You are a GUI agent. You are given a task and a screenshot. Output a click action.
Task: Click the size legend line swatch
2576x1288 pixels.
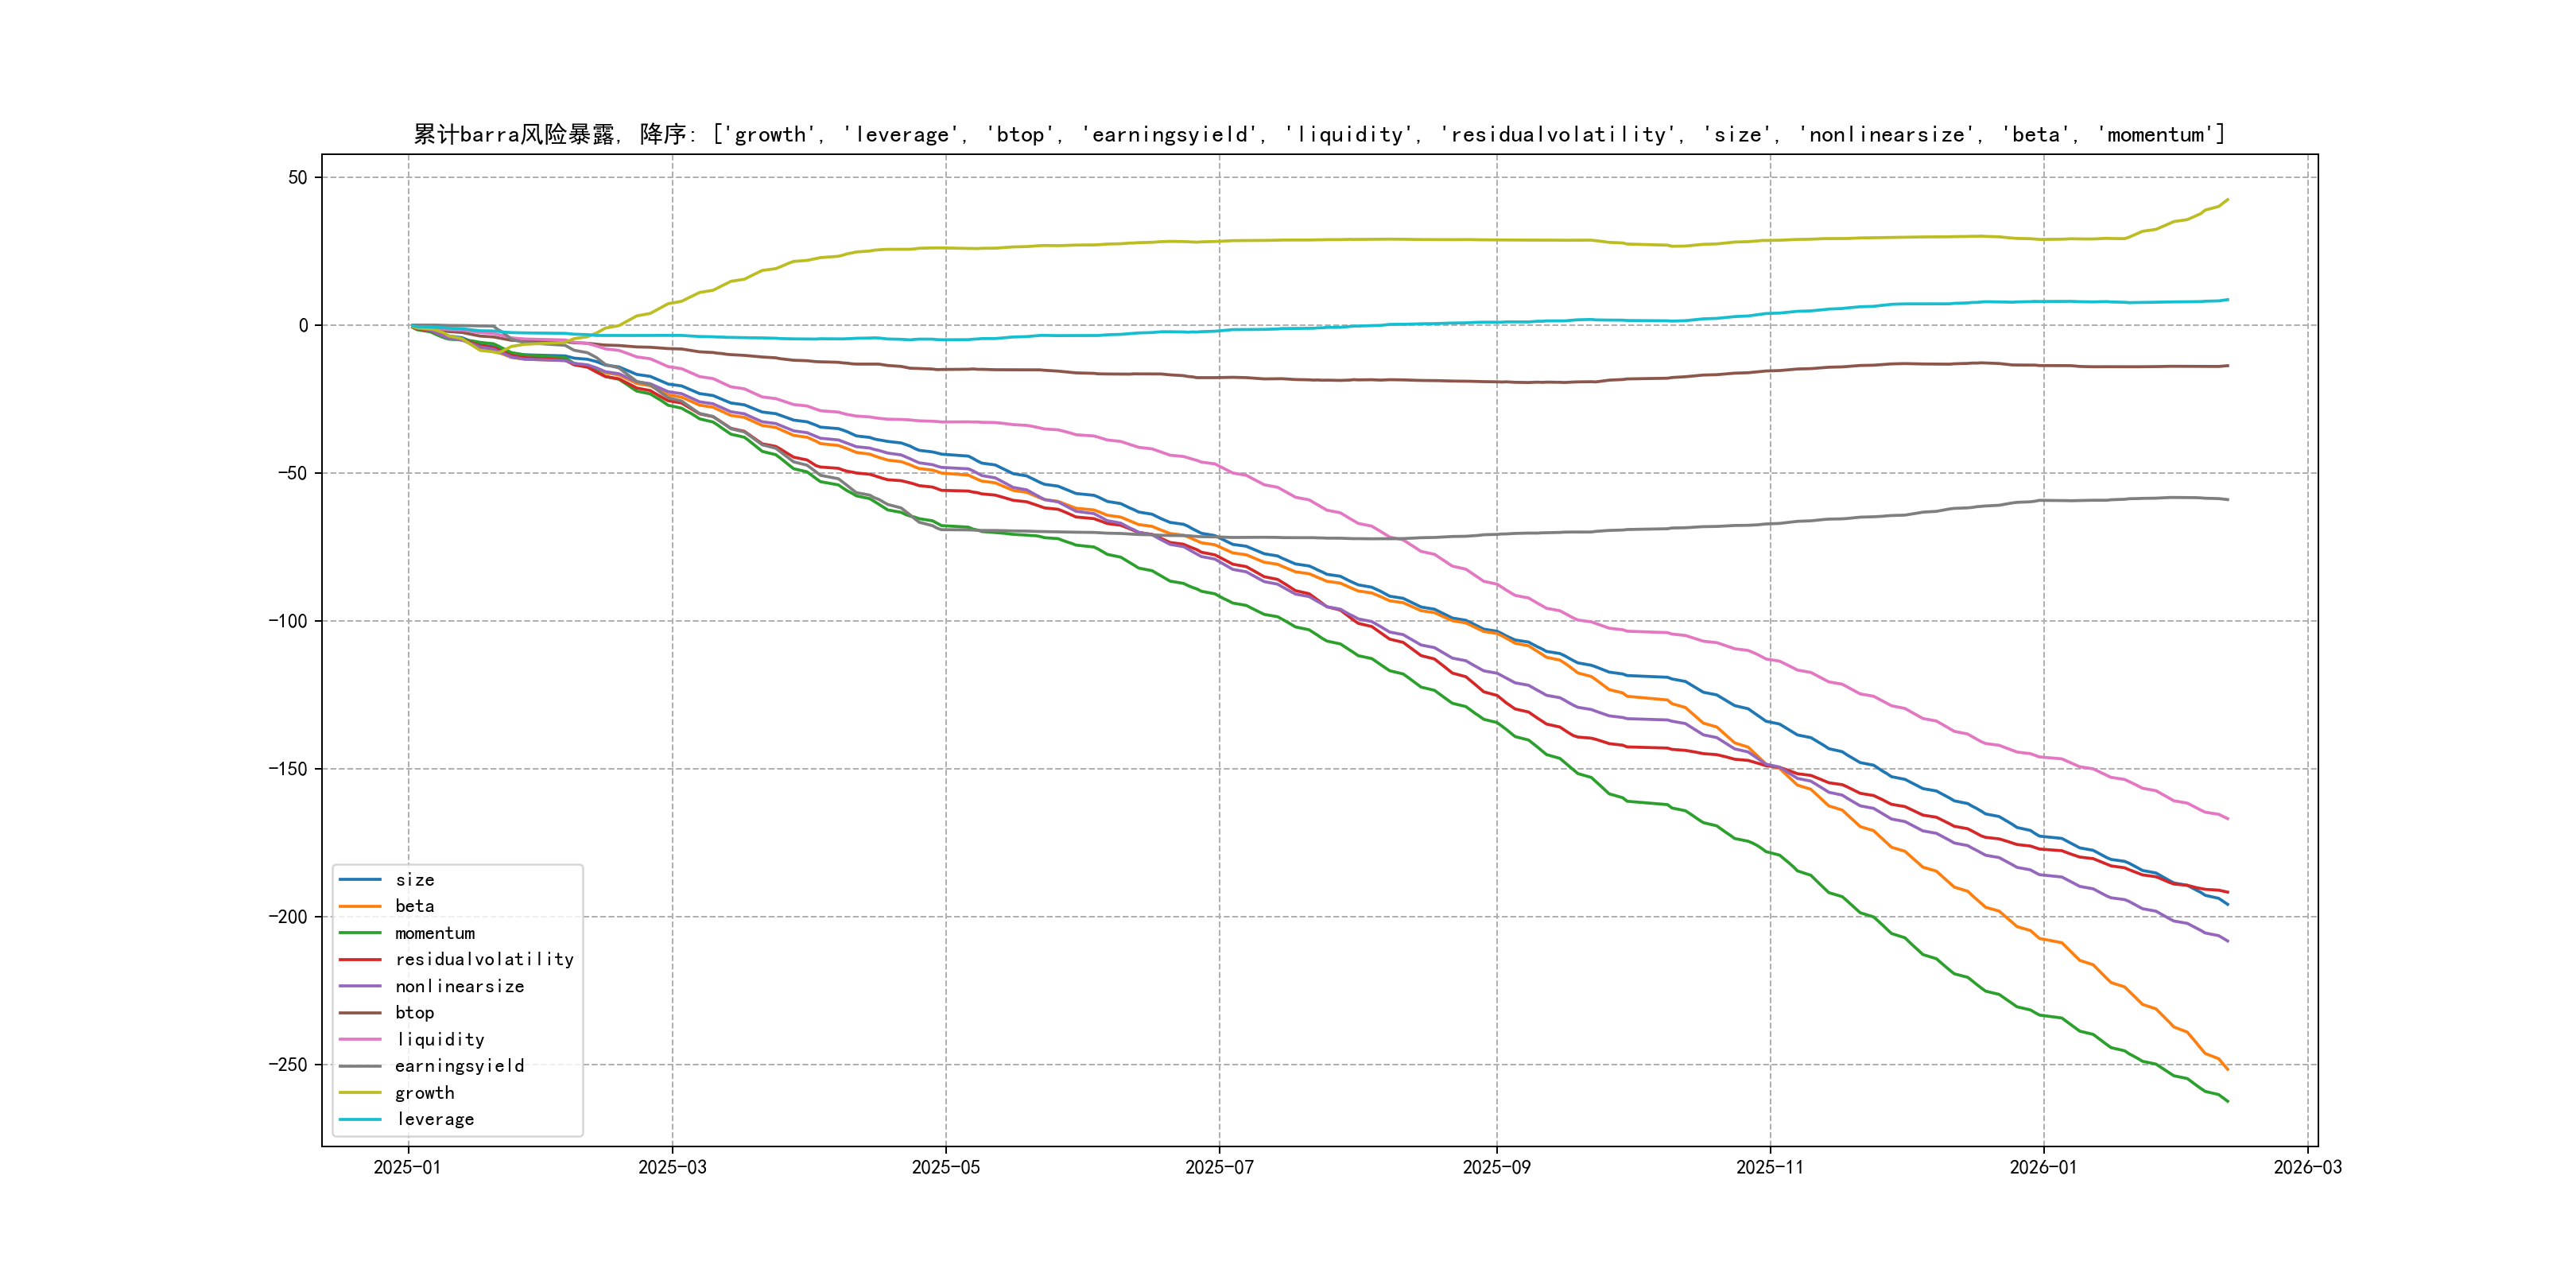pyautogui.click(x=360, y=880)
